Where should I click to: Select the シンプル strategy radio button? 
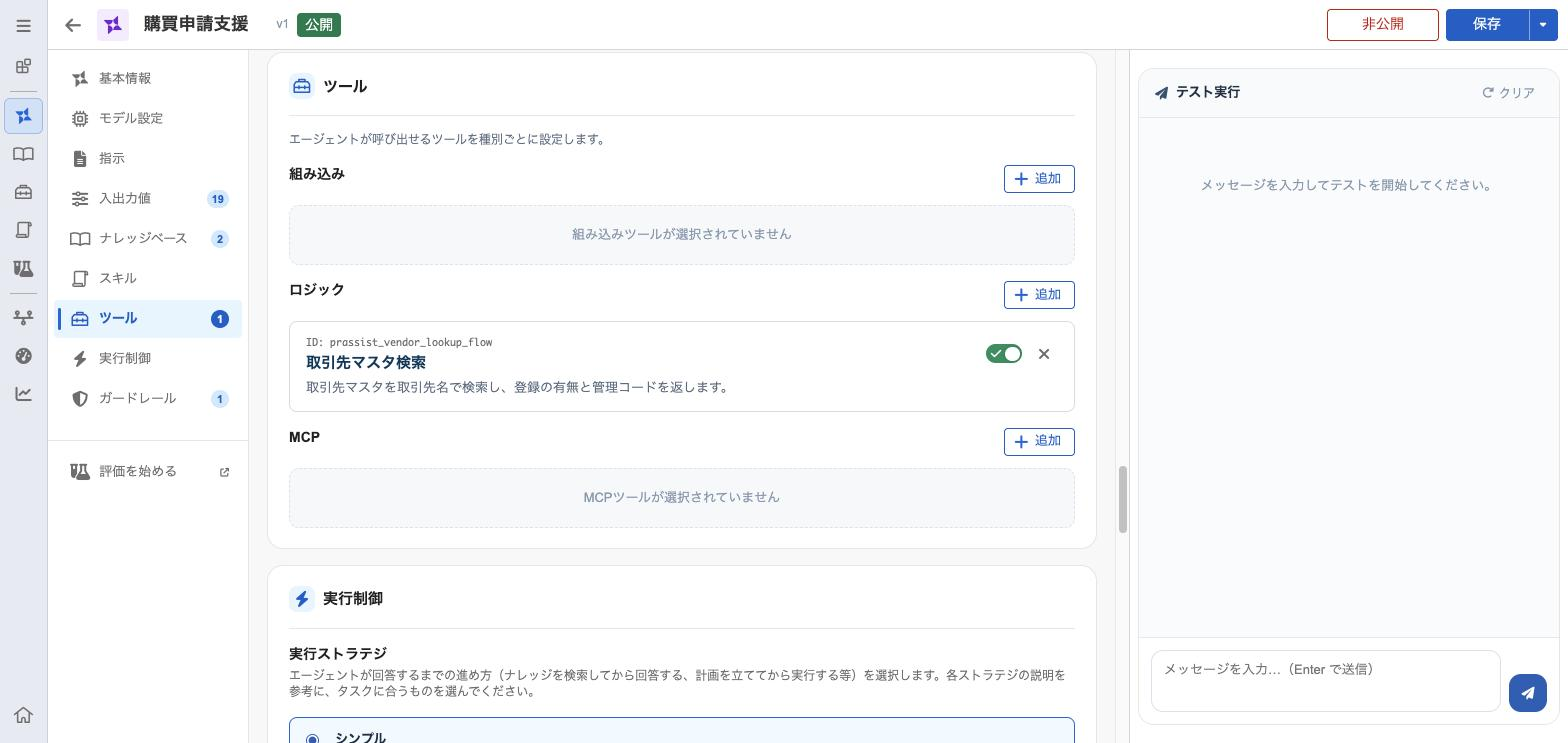pyautogui.click(x=312, y=739)
